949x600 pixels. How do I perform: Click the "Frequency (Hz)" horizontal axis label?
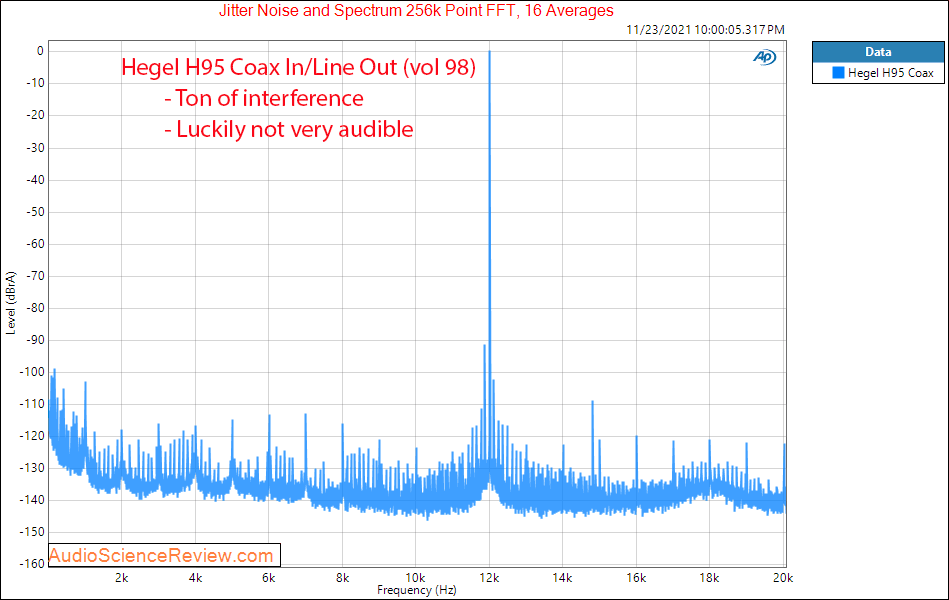click(416, 590)
